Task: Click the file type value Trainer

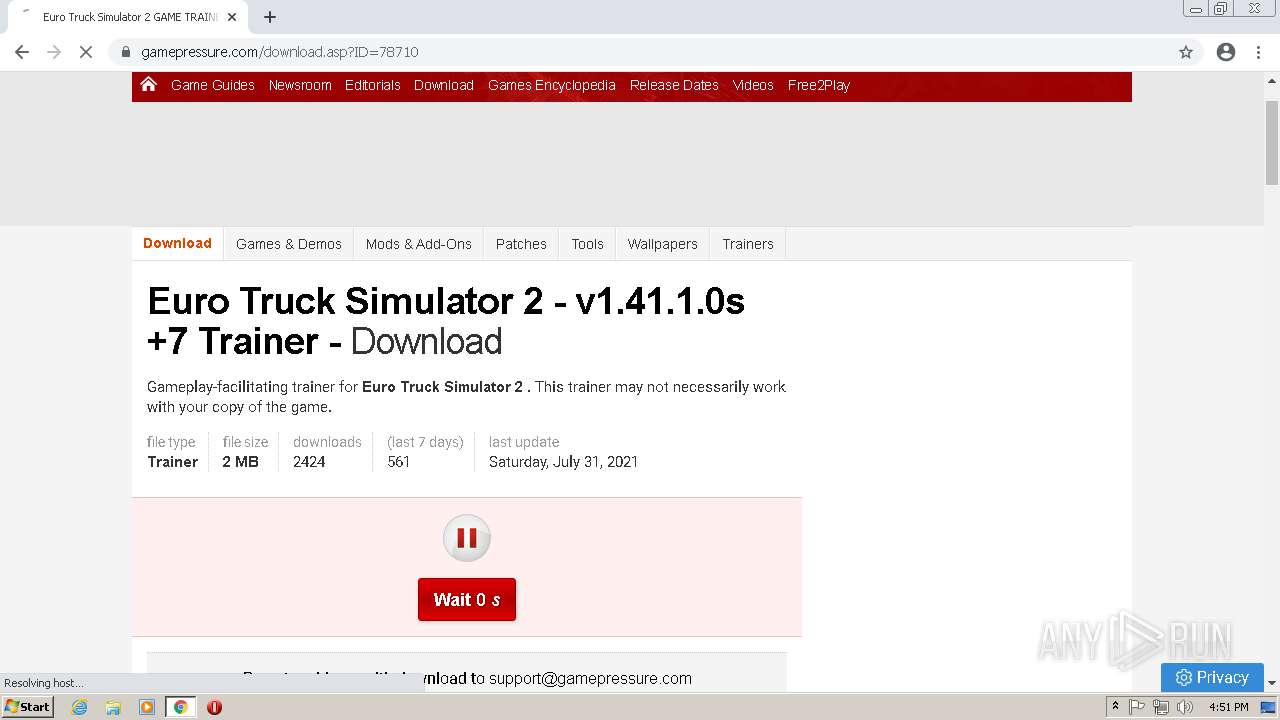Action: pyautogui.click(x=173, y=462)
